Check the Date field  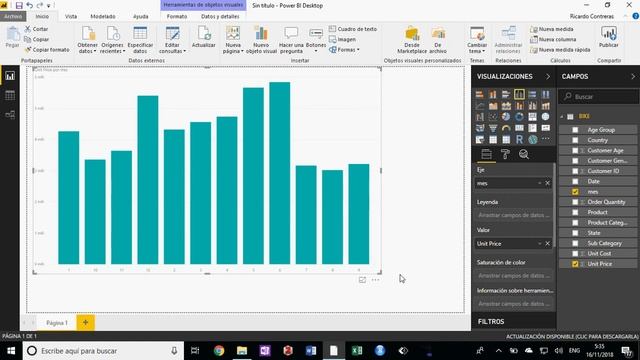click(575, 181)
